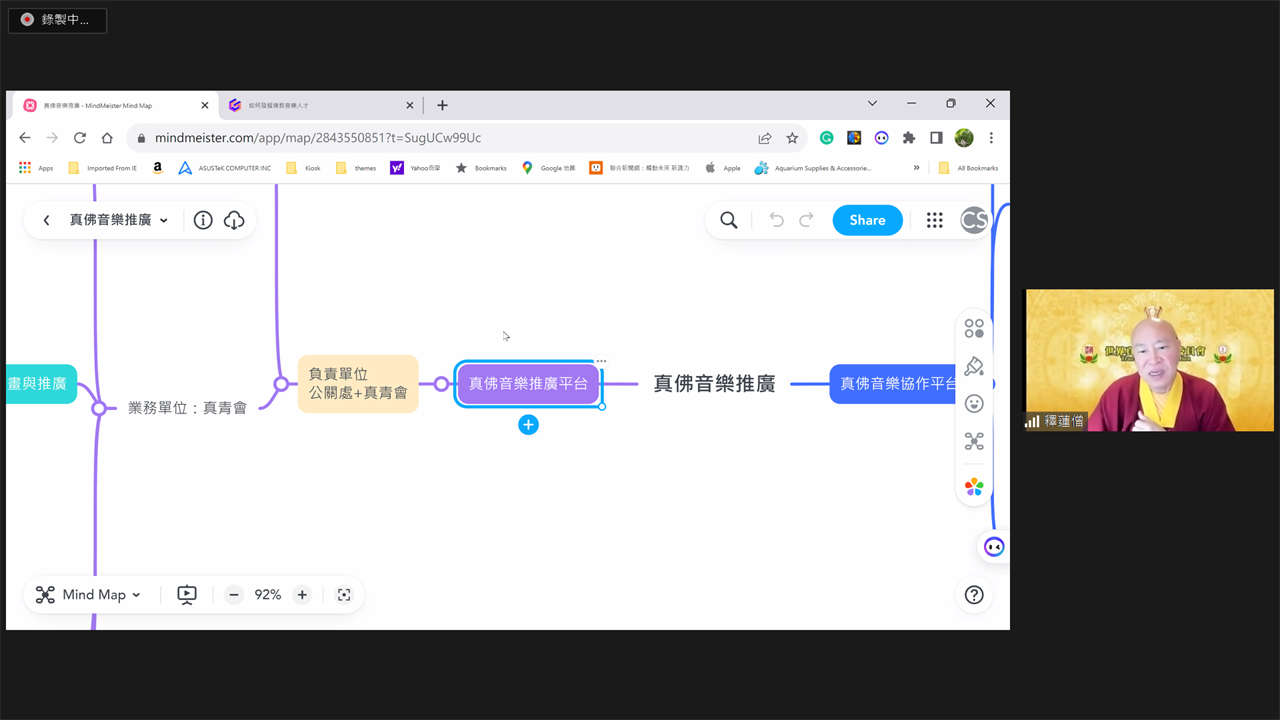Click the fit-to-screen center map icon
Image resolution: width=1280 pixels, height=720 pixels.
344,595
